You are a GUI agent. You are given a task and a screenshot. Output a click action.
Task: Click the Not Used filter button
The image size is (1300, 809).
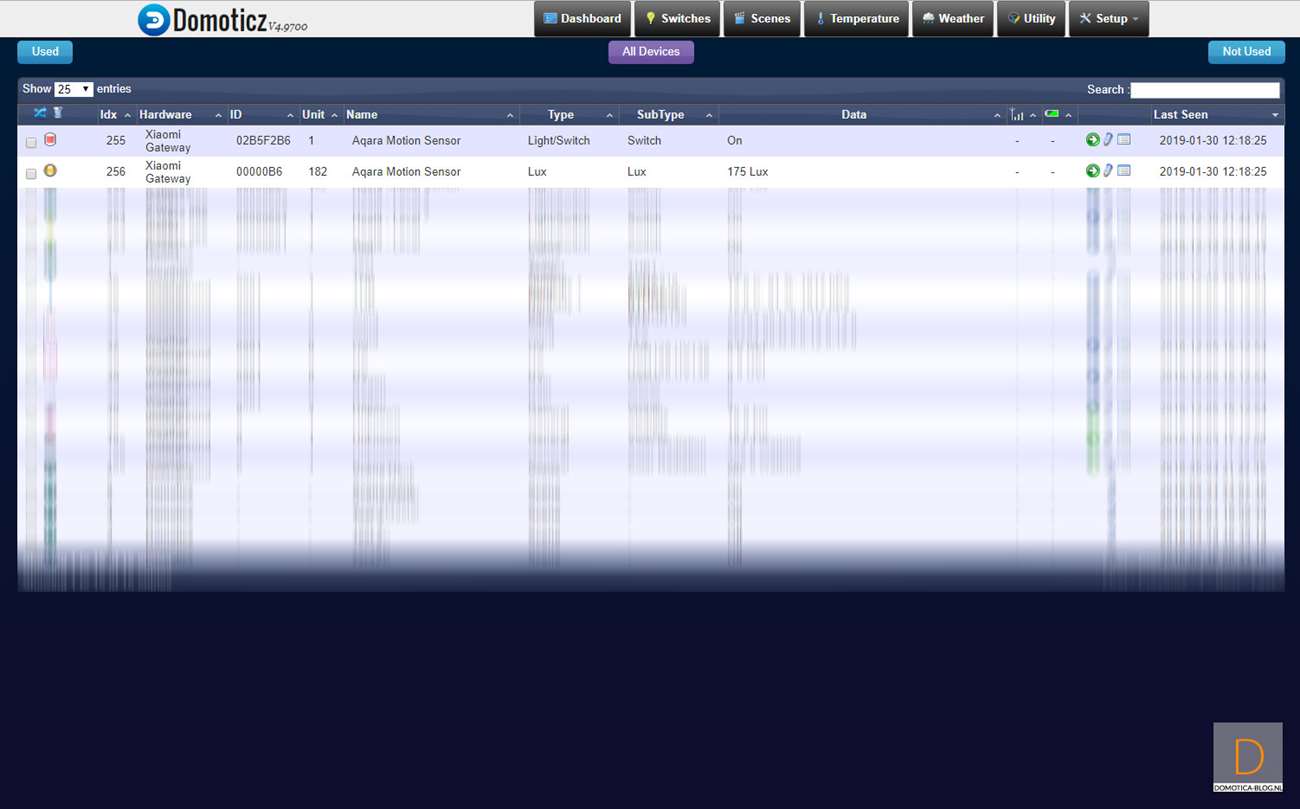coord(1246,52)
